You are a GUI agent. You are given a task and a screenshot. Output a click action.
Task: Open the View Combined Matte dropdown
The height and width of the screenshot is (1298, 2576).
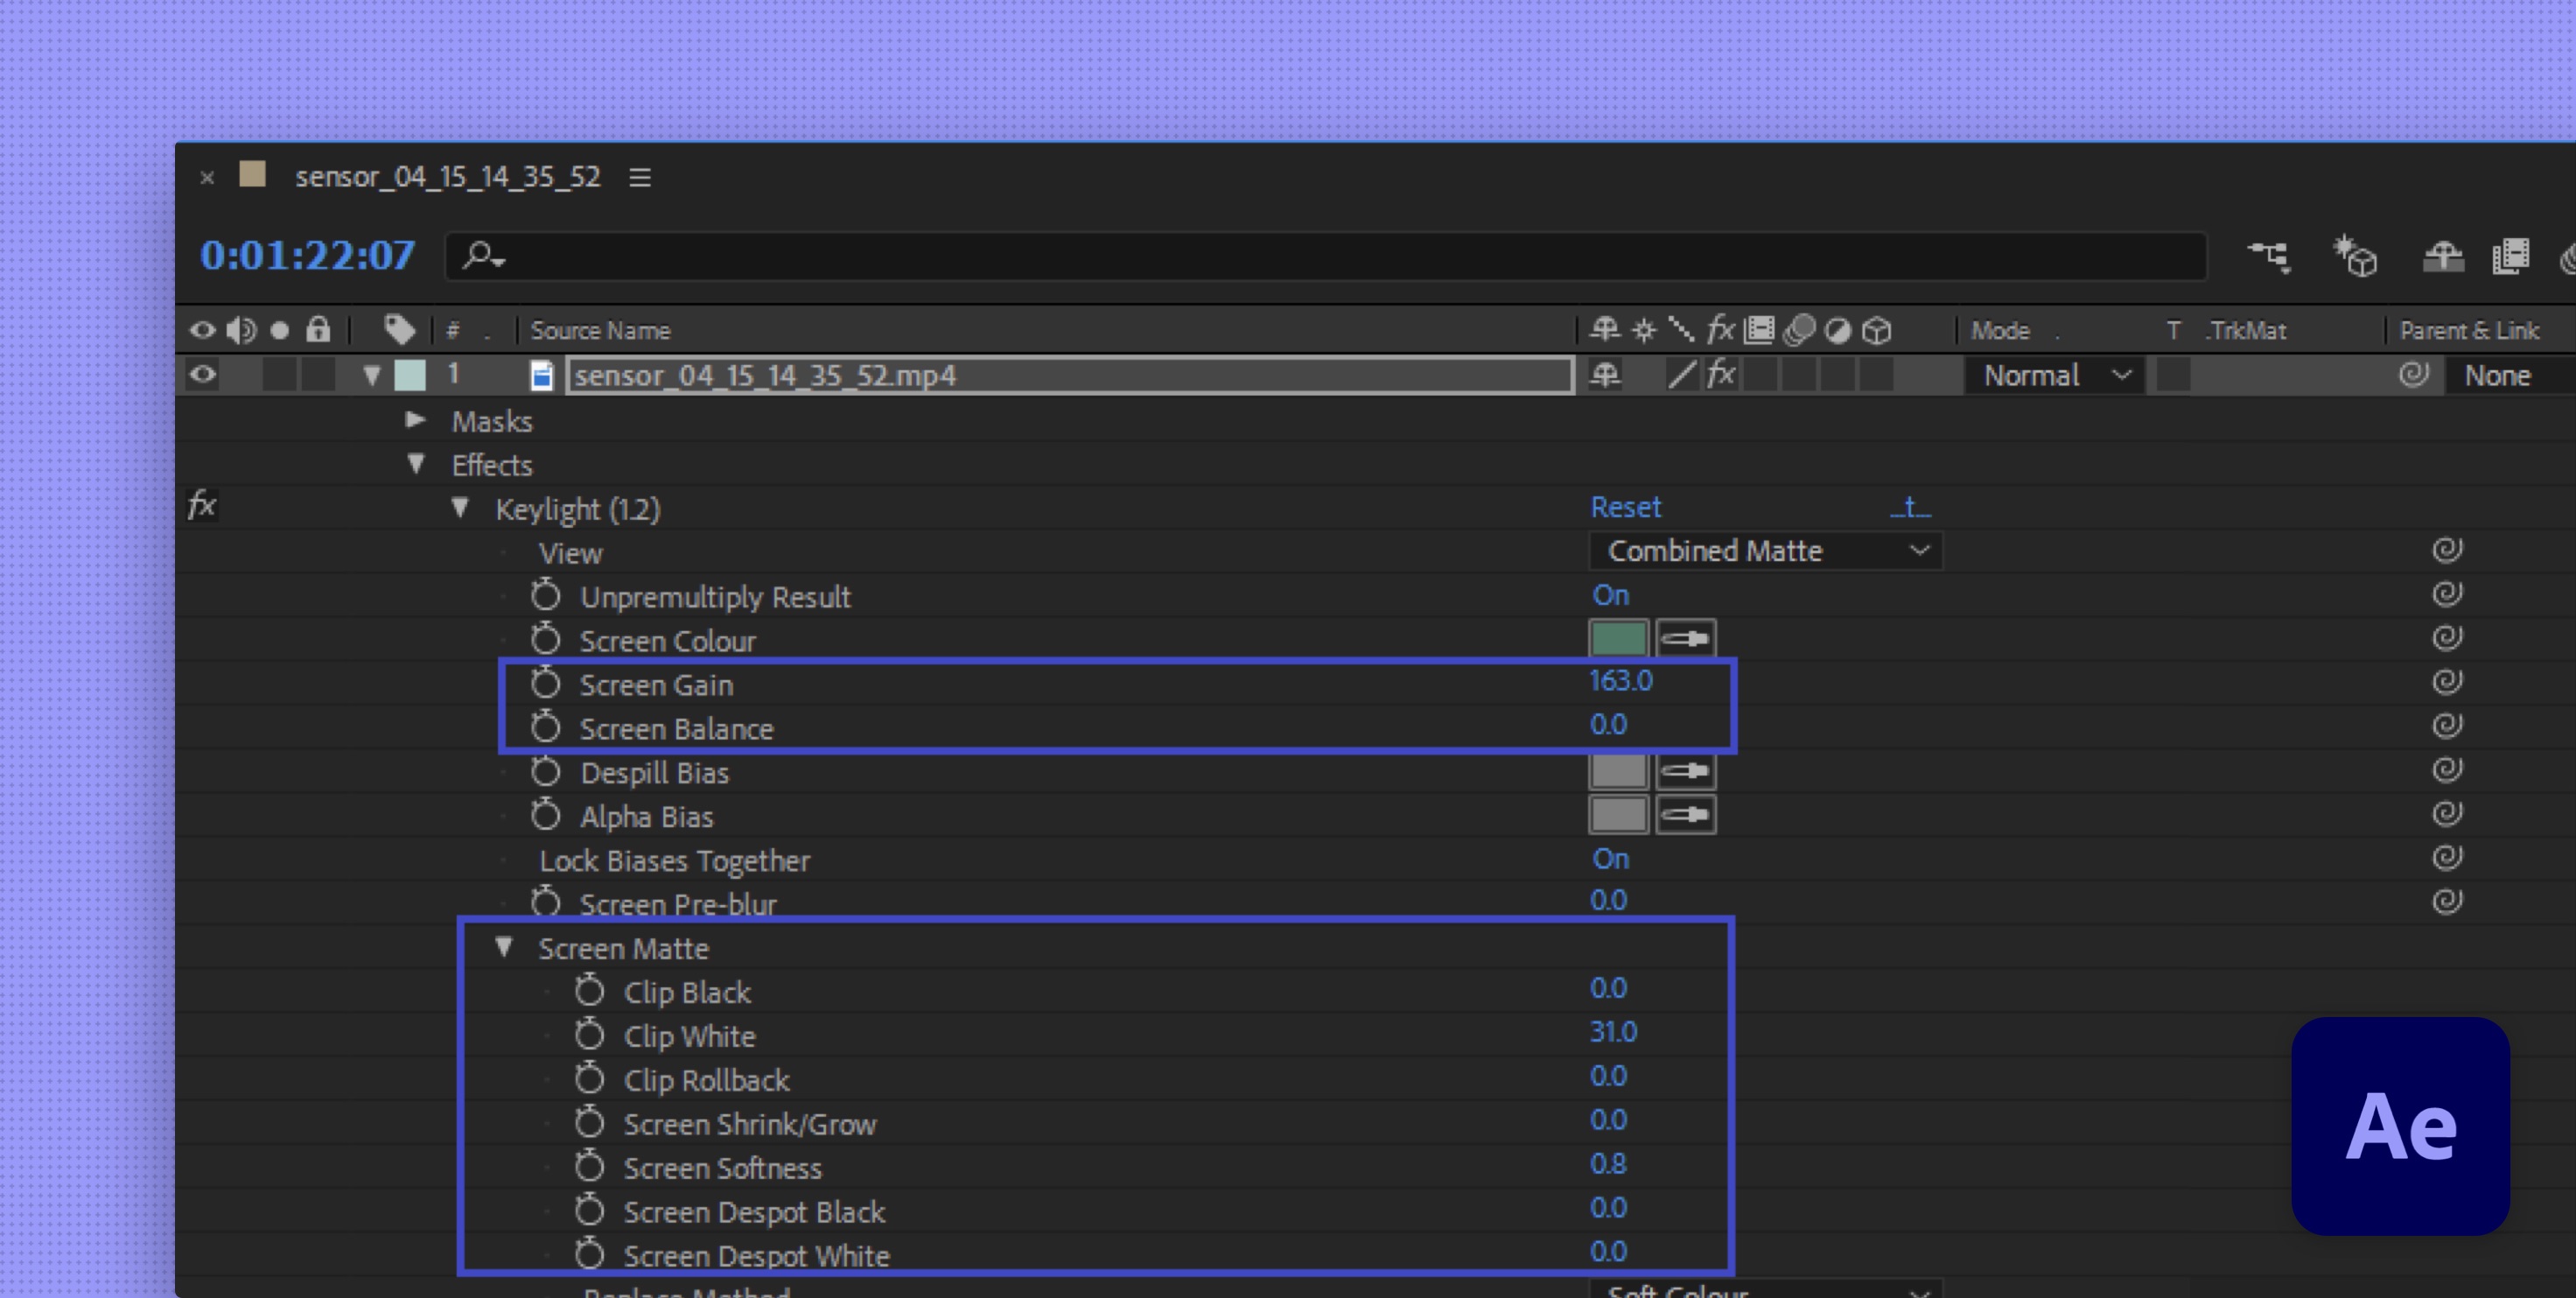[x=1765, y=551]
